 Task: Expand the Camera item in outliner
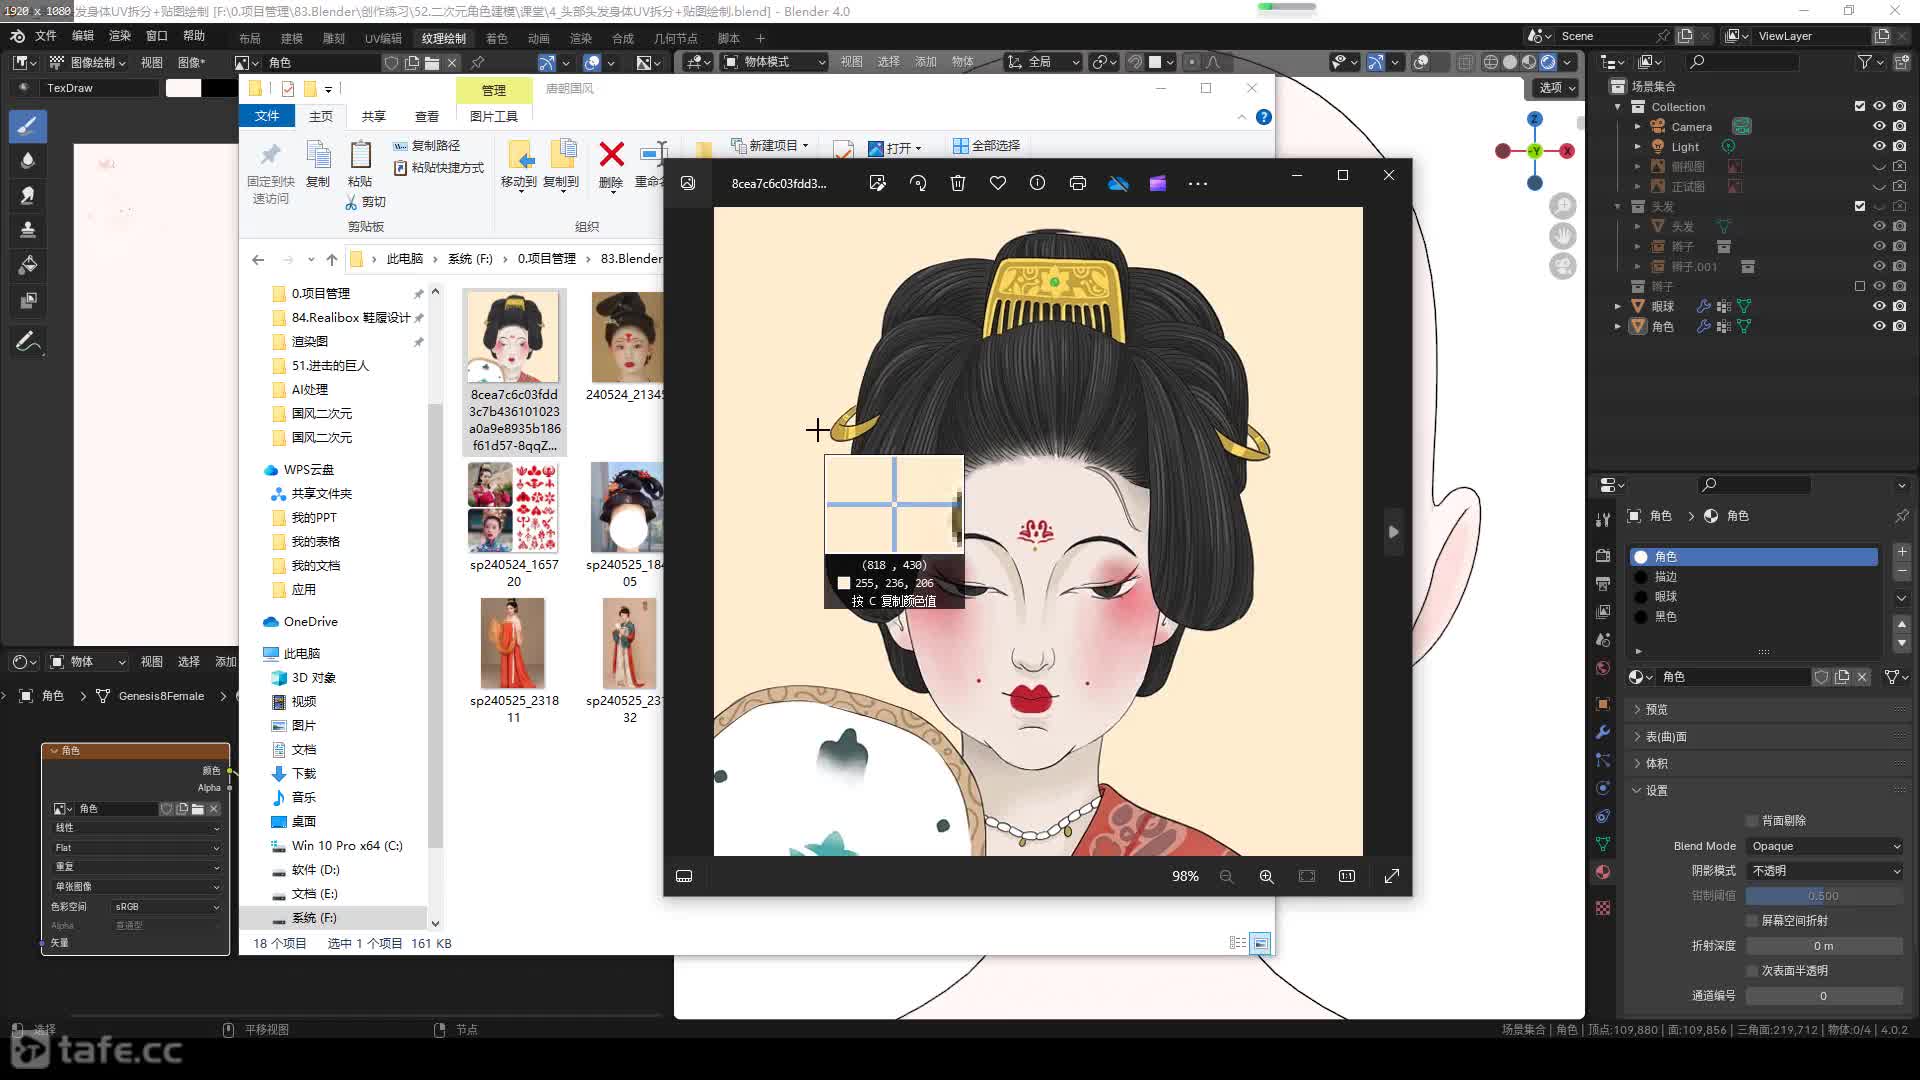(1637, 127)
